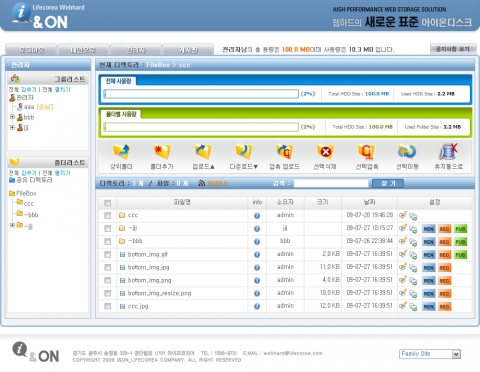Click the 공지사항 보기 button
Viewport: 480px width, 372px height.
click(x=453, y=49)
